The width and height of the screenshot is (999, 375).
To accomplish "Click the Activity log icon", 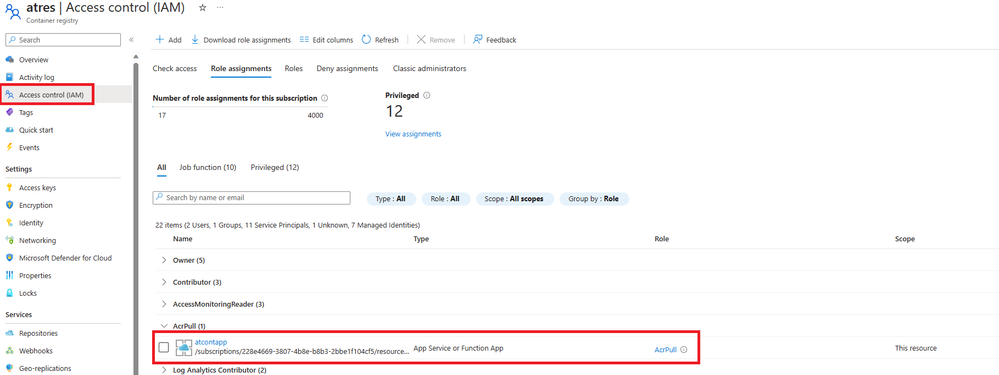I will [x=10, y=77].
